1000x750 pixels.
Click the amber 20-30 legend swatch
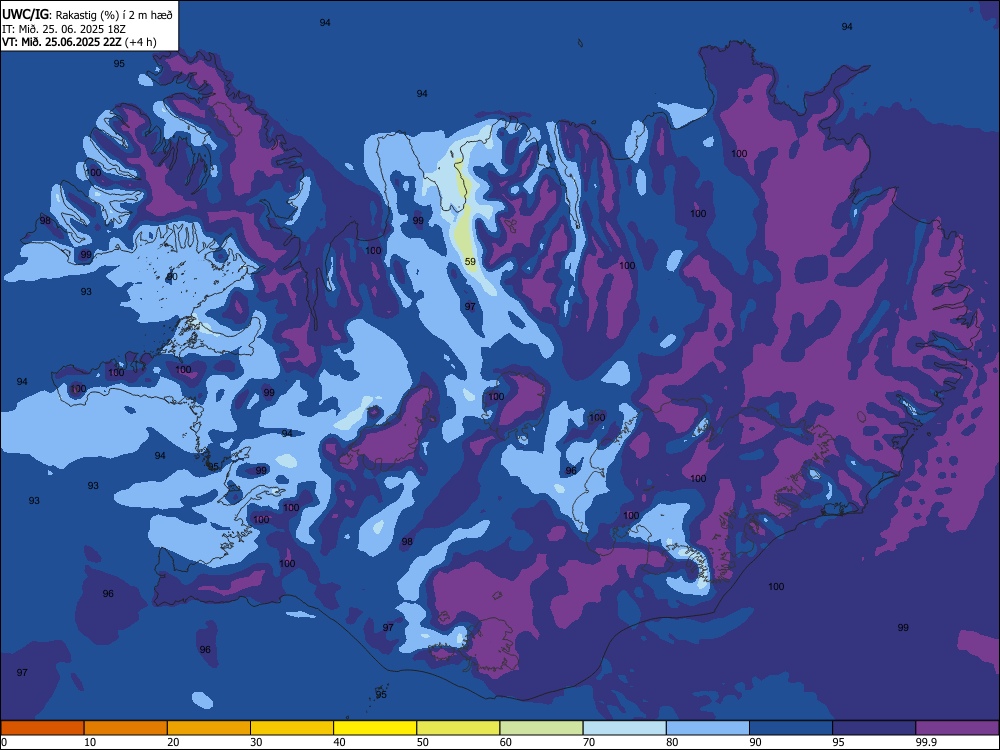[209, 728]
